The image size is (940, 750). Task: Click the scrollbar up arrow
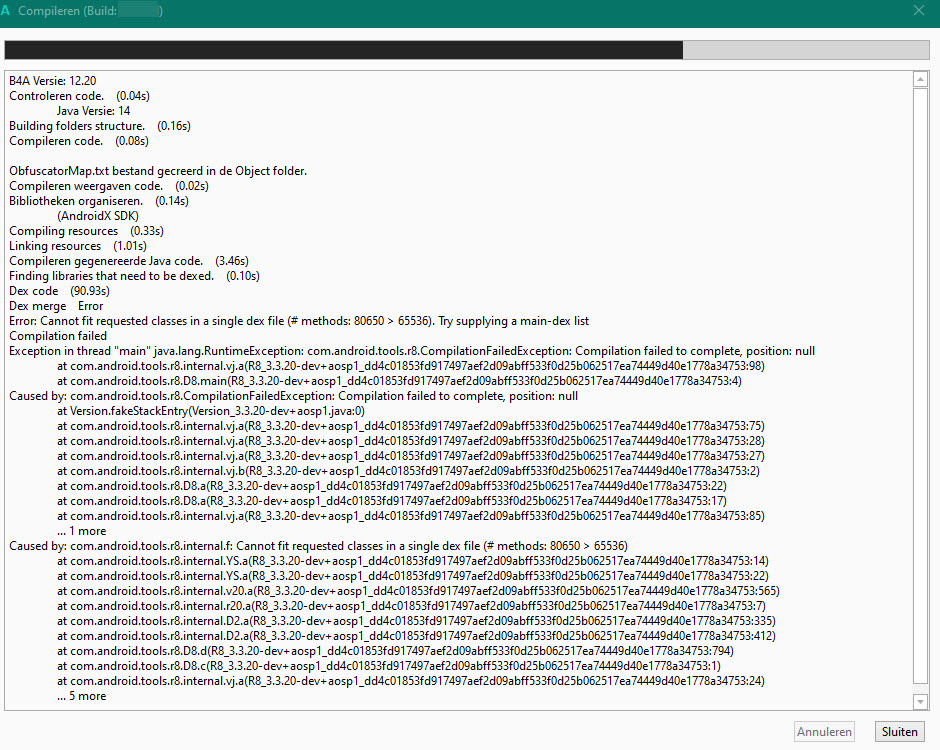click(921, 77)
